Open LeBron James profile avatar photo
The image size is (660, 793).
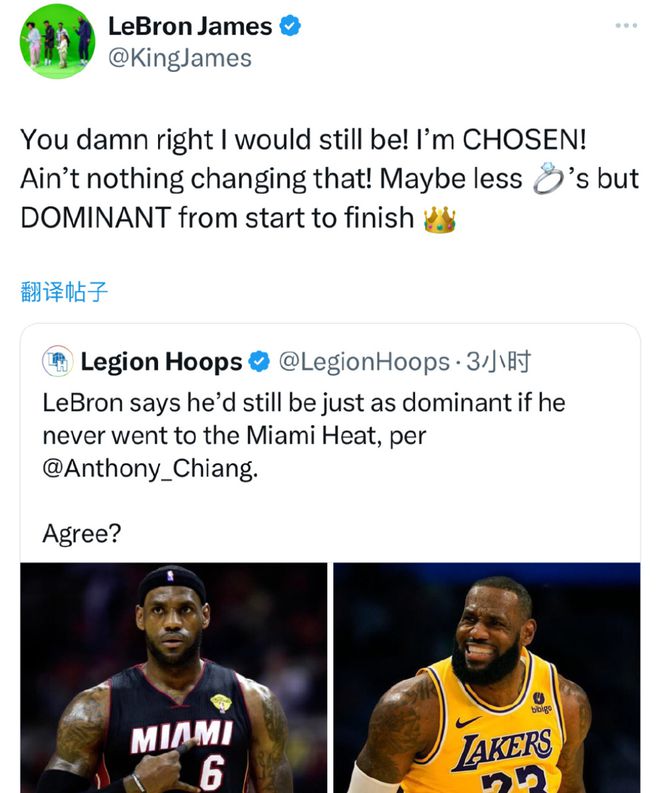(x=55, y=41)
